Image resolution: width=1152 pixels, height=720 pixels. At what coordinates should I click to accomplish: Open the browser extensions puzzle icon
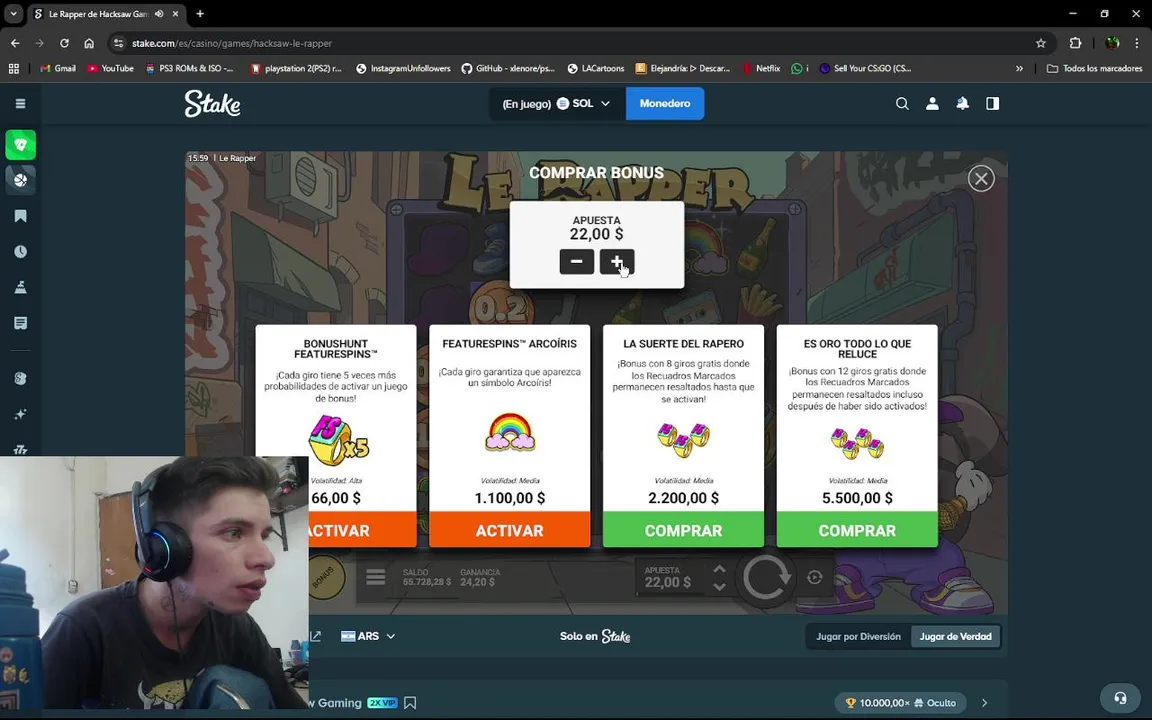[1076, 43]
